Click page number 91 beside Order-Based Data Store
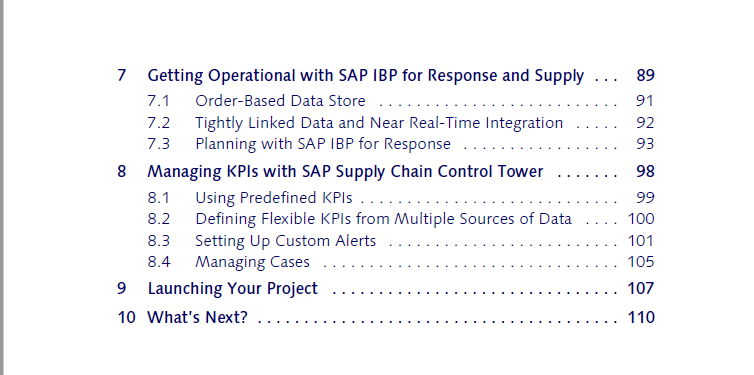 pos(645,101)
